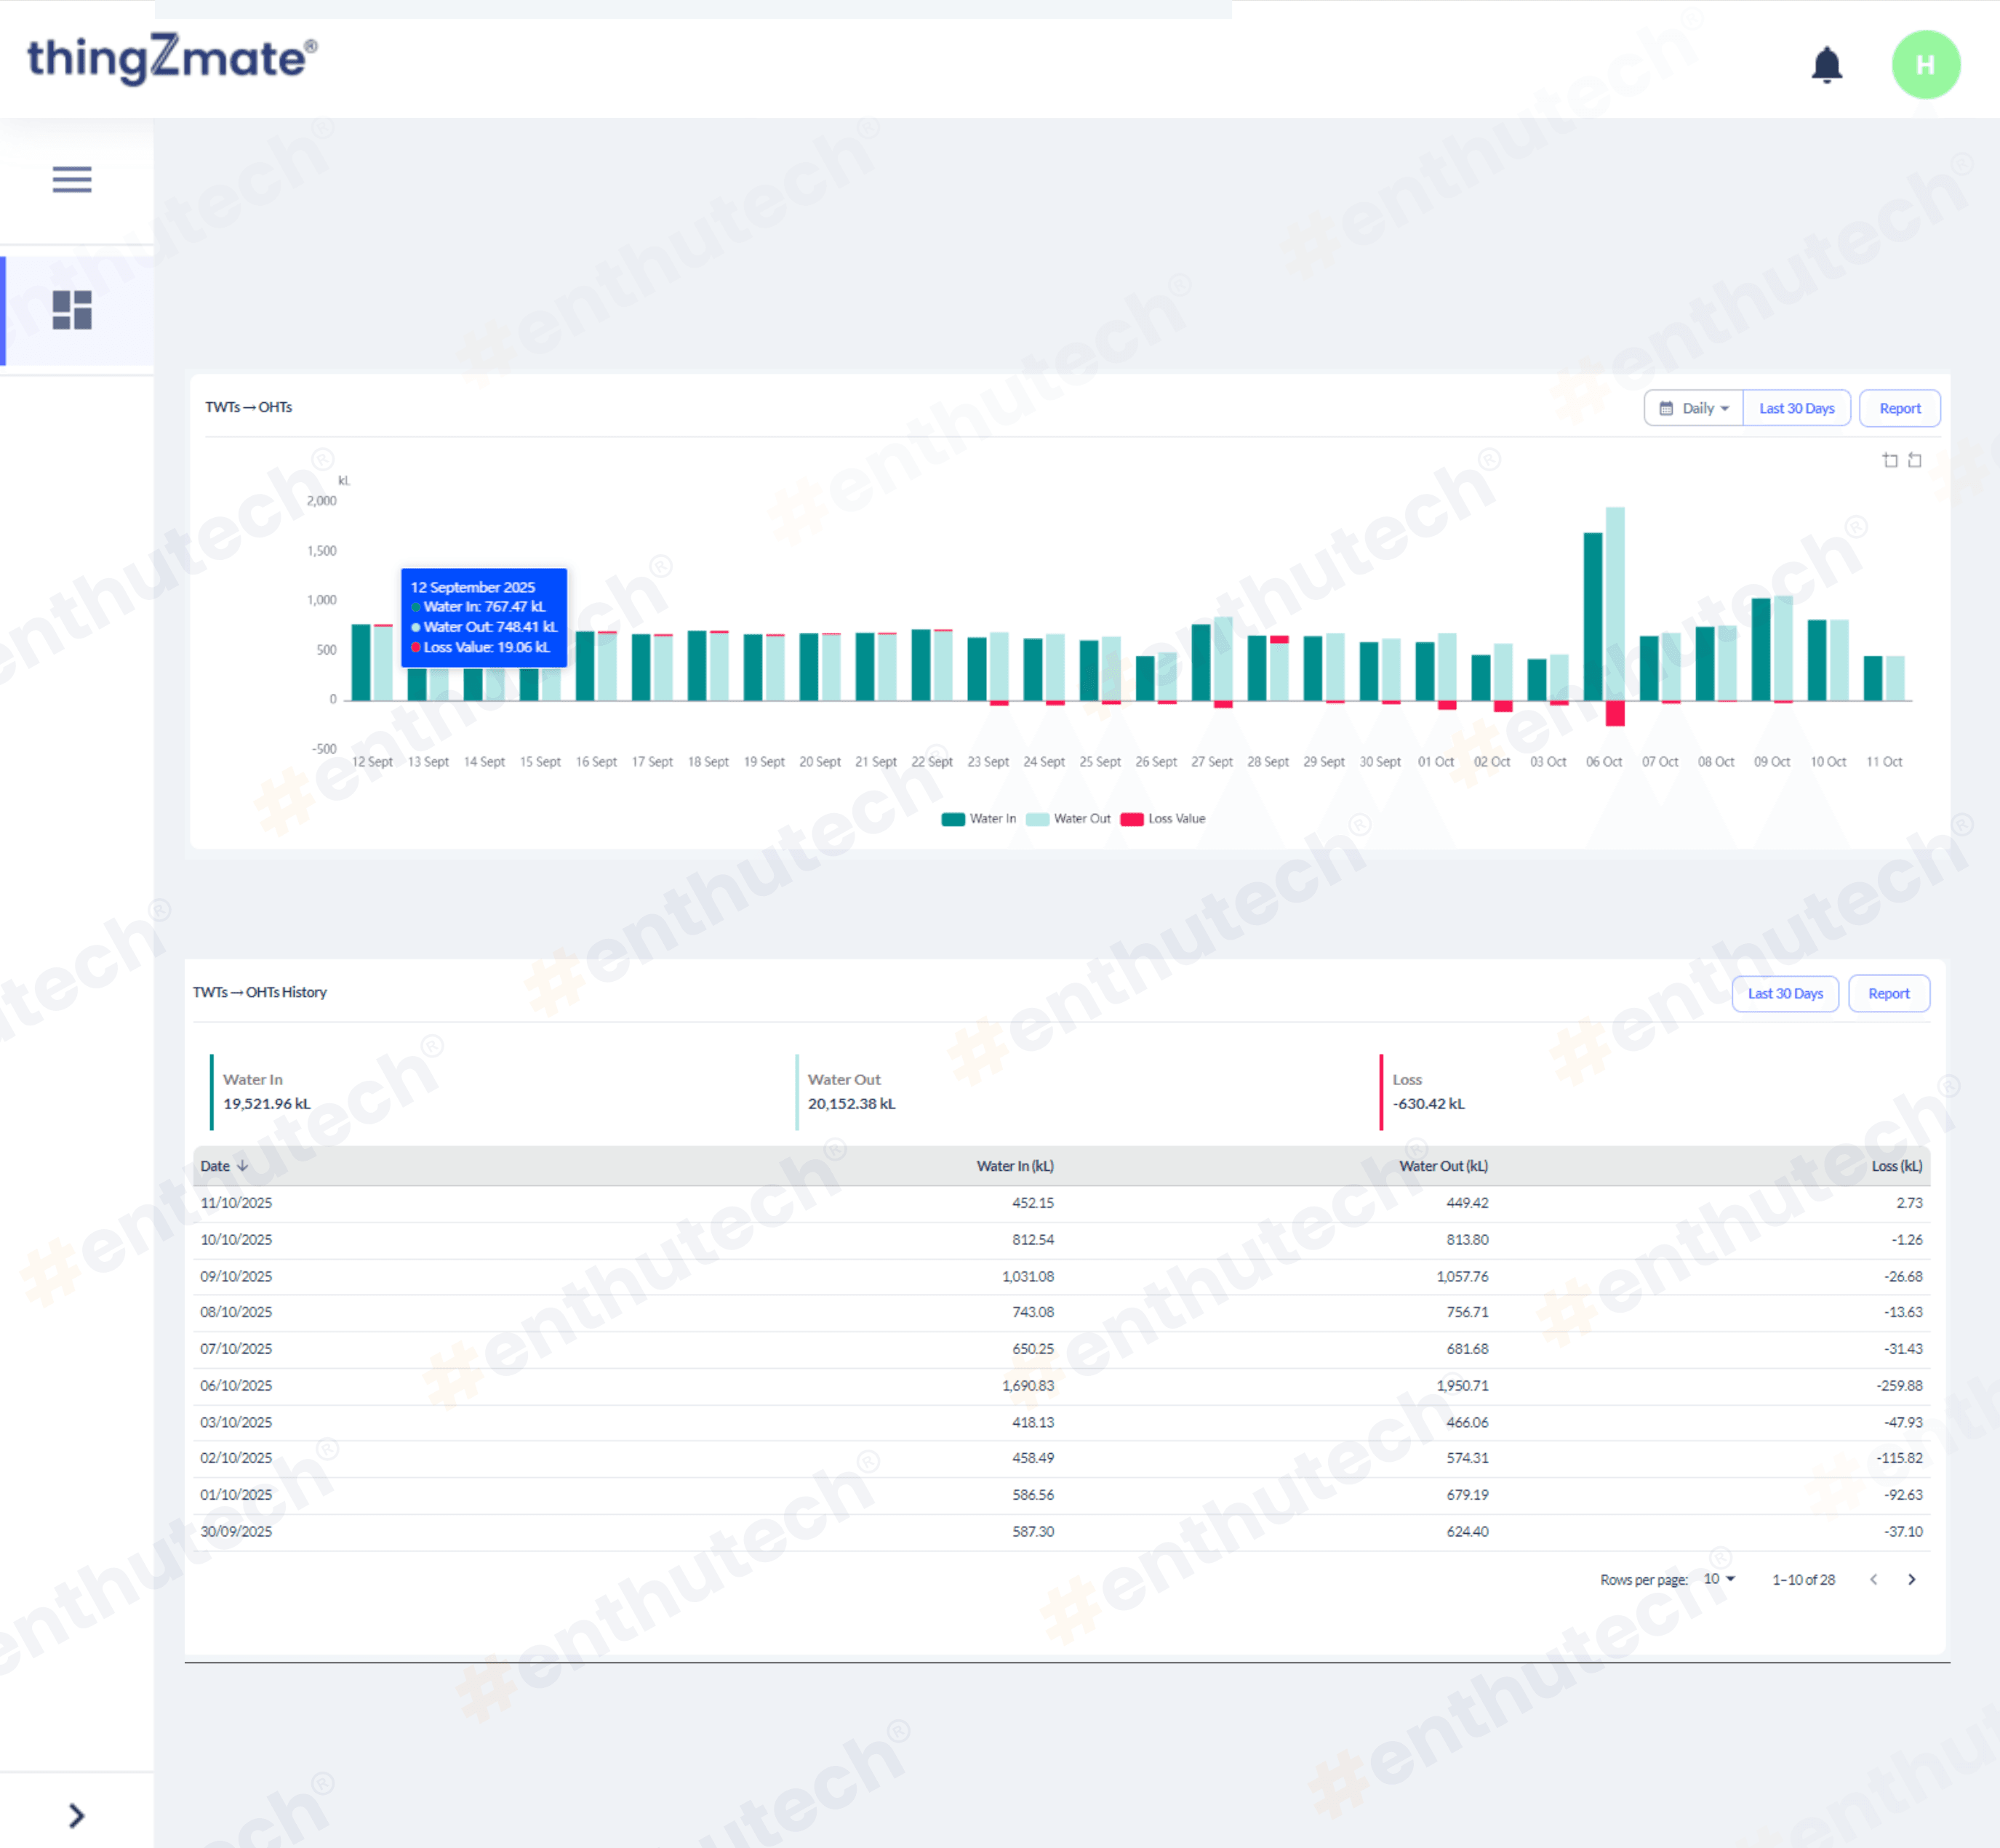Open the notifications bell
Image resolution: width=2000 pixels, height=1848 pixels.
coord(1826,65)
